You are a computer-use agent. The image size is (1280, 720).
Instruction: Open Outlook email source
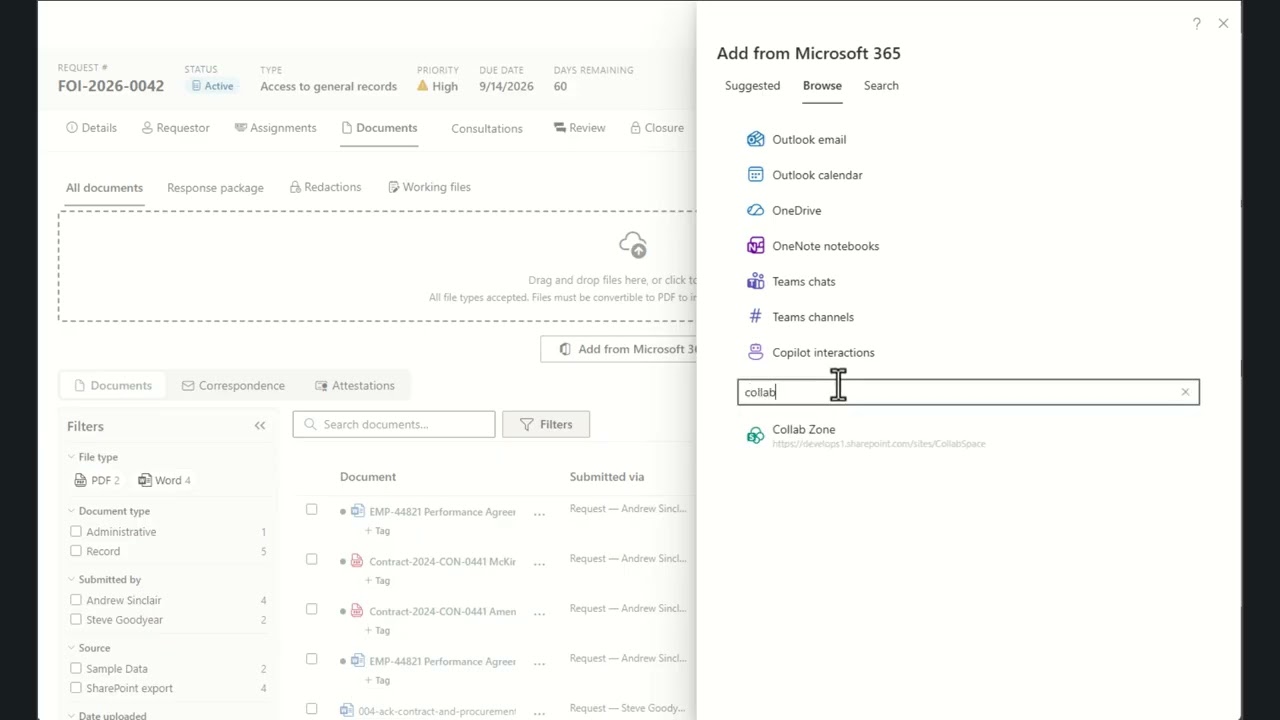click(x=796, y=140)
